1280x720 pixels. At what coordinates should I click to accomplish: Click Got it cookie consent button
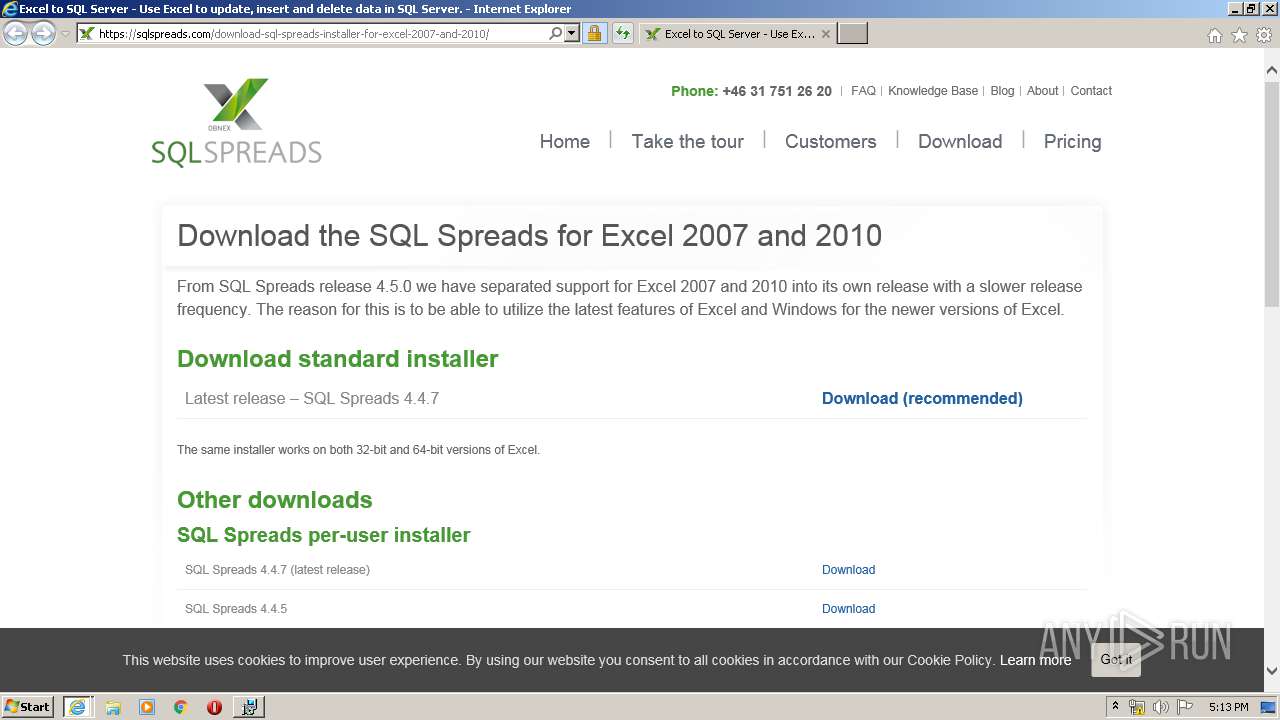point(1116,659)
